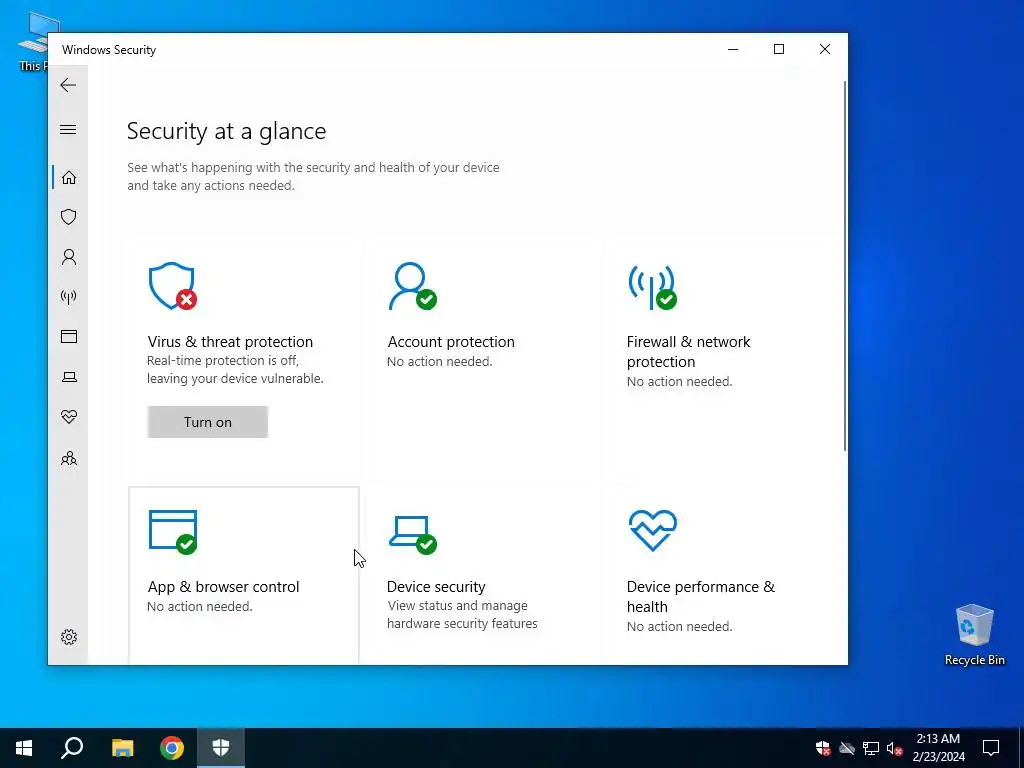
Task: Open Virus & threat protection title
Action: point(230,342)
